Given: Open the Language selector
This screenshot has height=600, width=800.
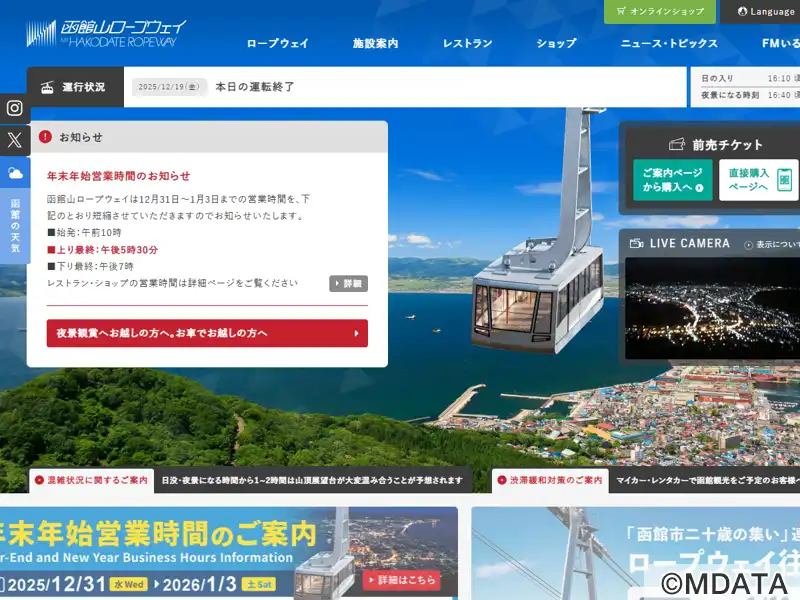Looking at the screenshot, I should (x=760, y=11).
